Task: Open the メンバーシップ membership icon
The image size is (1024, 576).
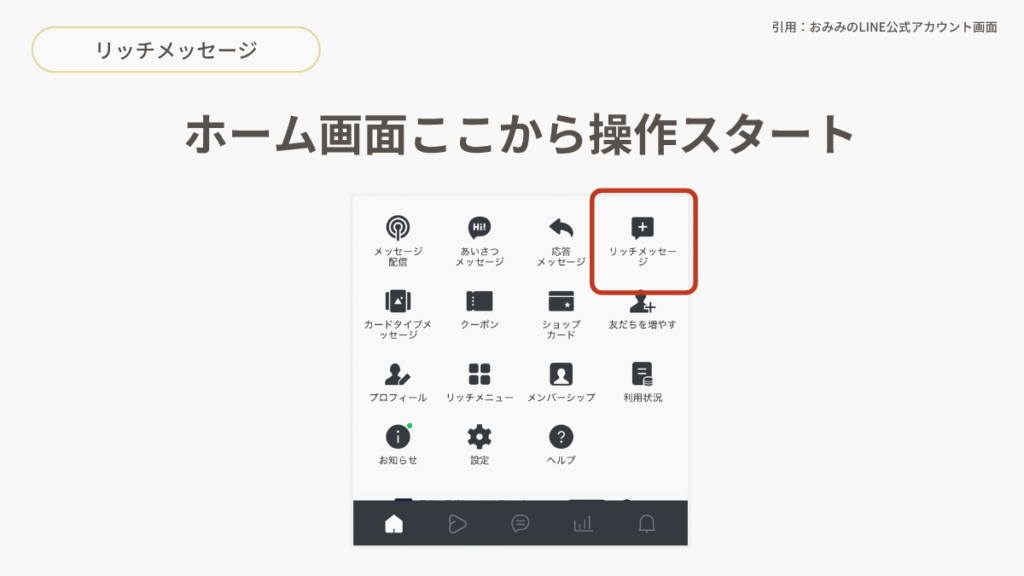Action: point(561,375)
